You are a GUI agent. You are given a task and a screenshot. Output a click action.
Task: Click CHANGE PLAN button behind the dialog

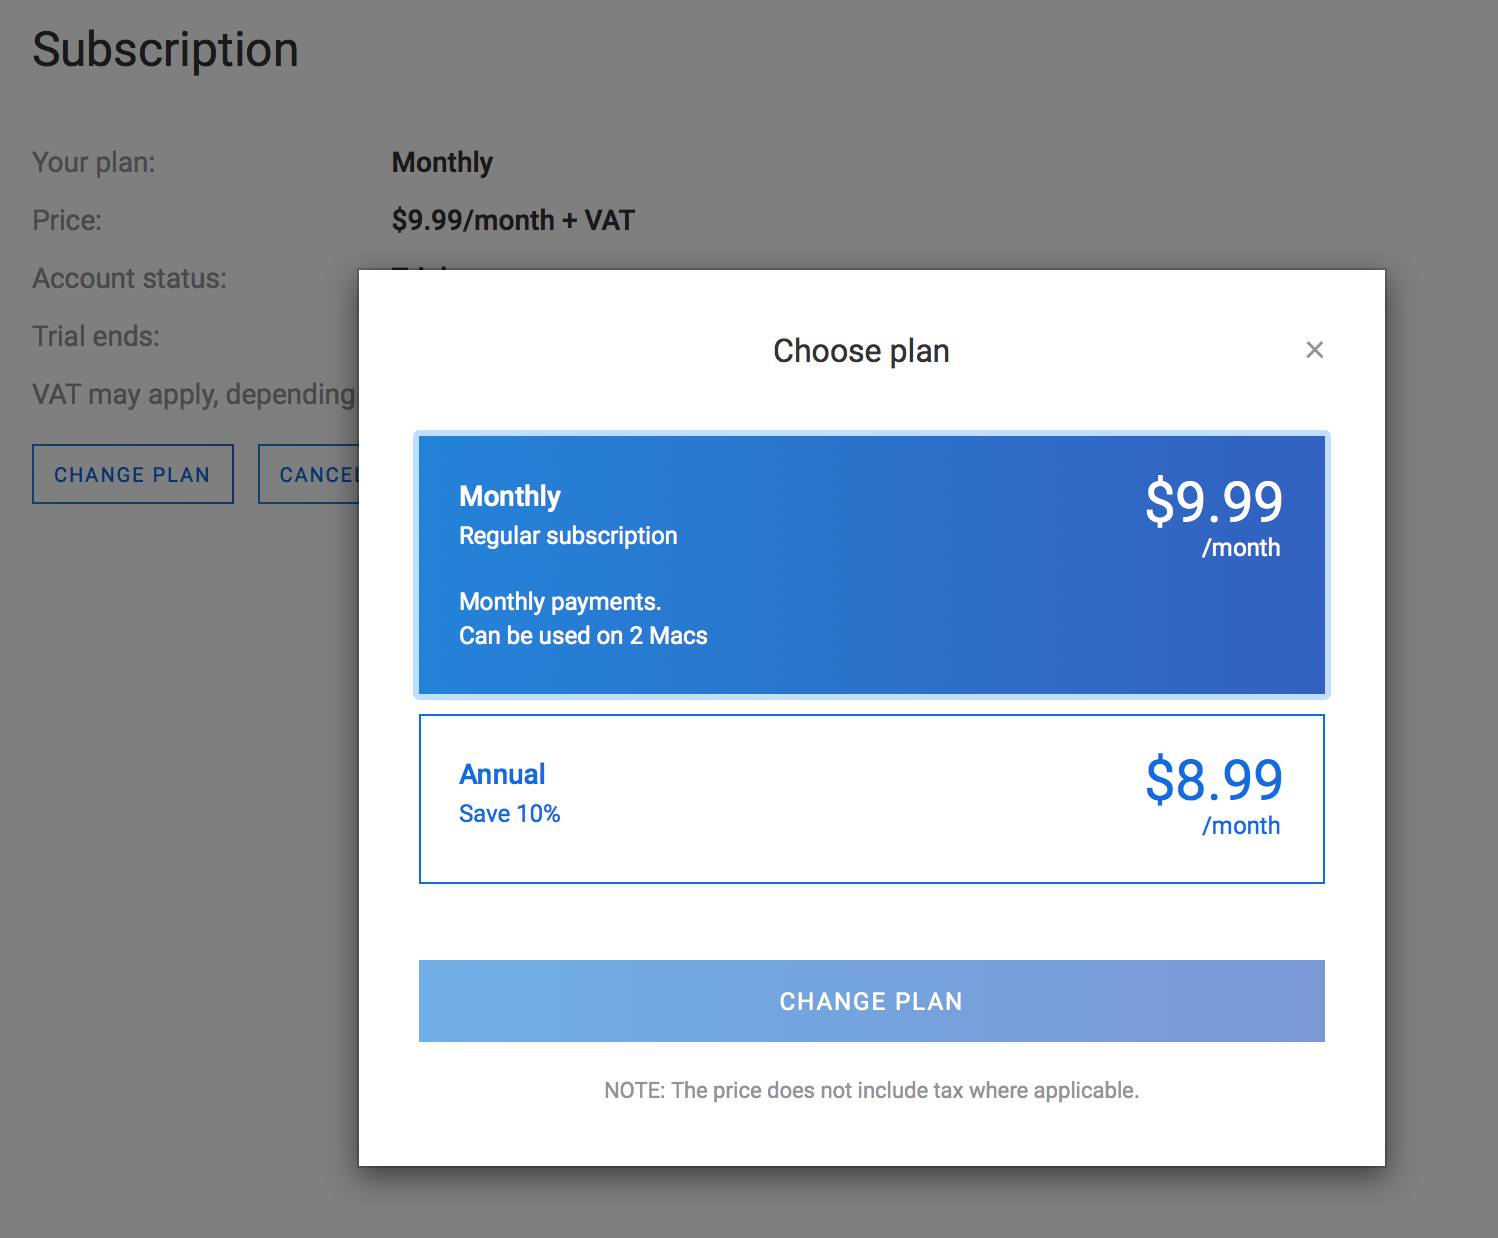[x=133, y=474]
